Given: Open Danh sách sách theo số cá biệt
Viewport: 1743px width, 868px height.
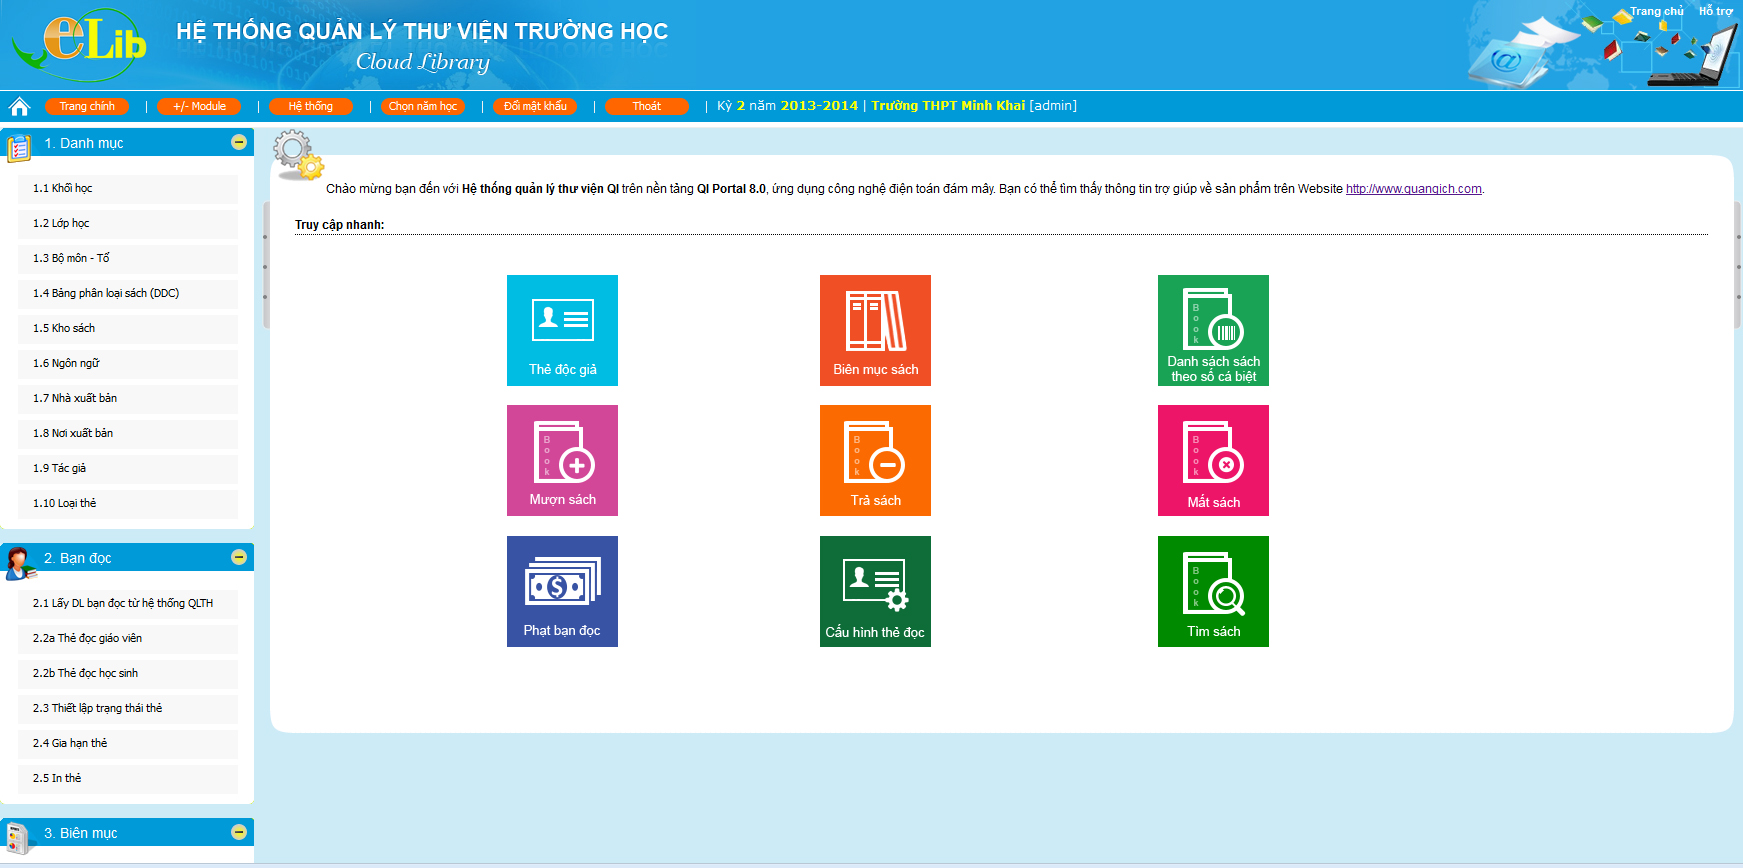Looking at the screenshot, I should 1213,330.
